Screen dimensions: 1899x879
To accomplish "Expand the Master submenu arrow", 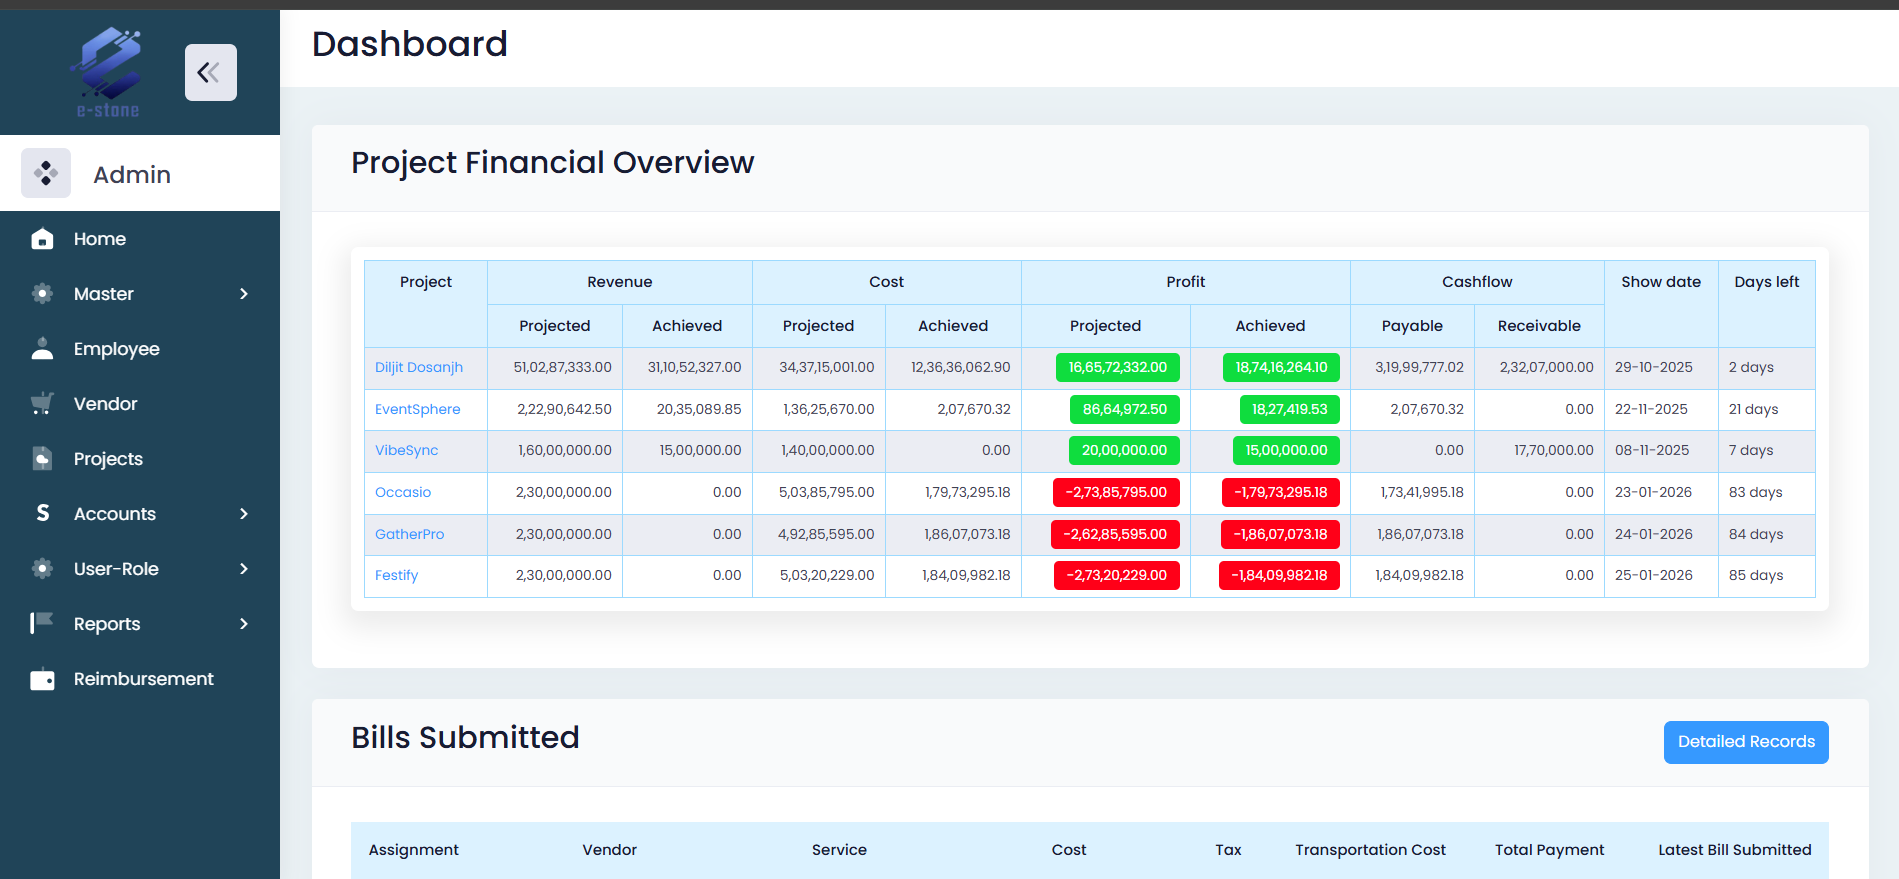I will (244, 294).
